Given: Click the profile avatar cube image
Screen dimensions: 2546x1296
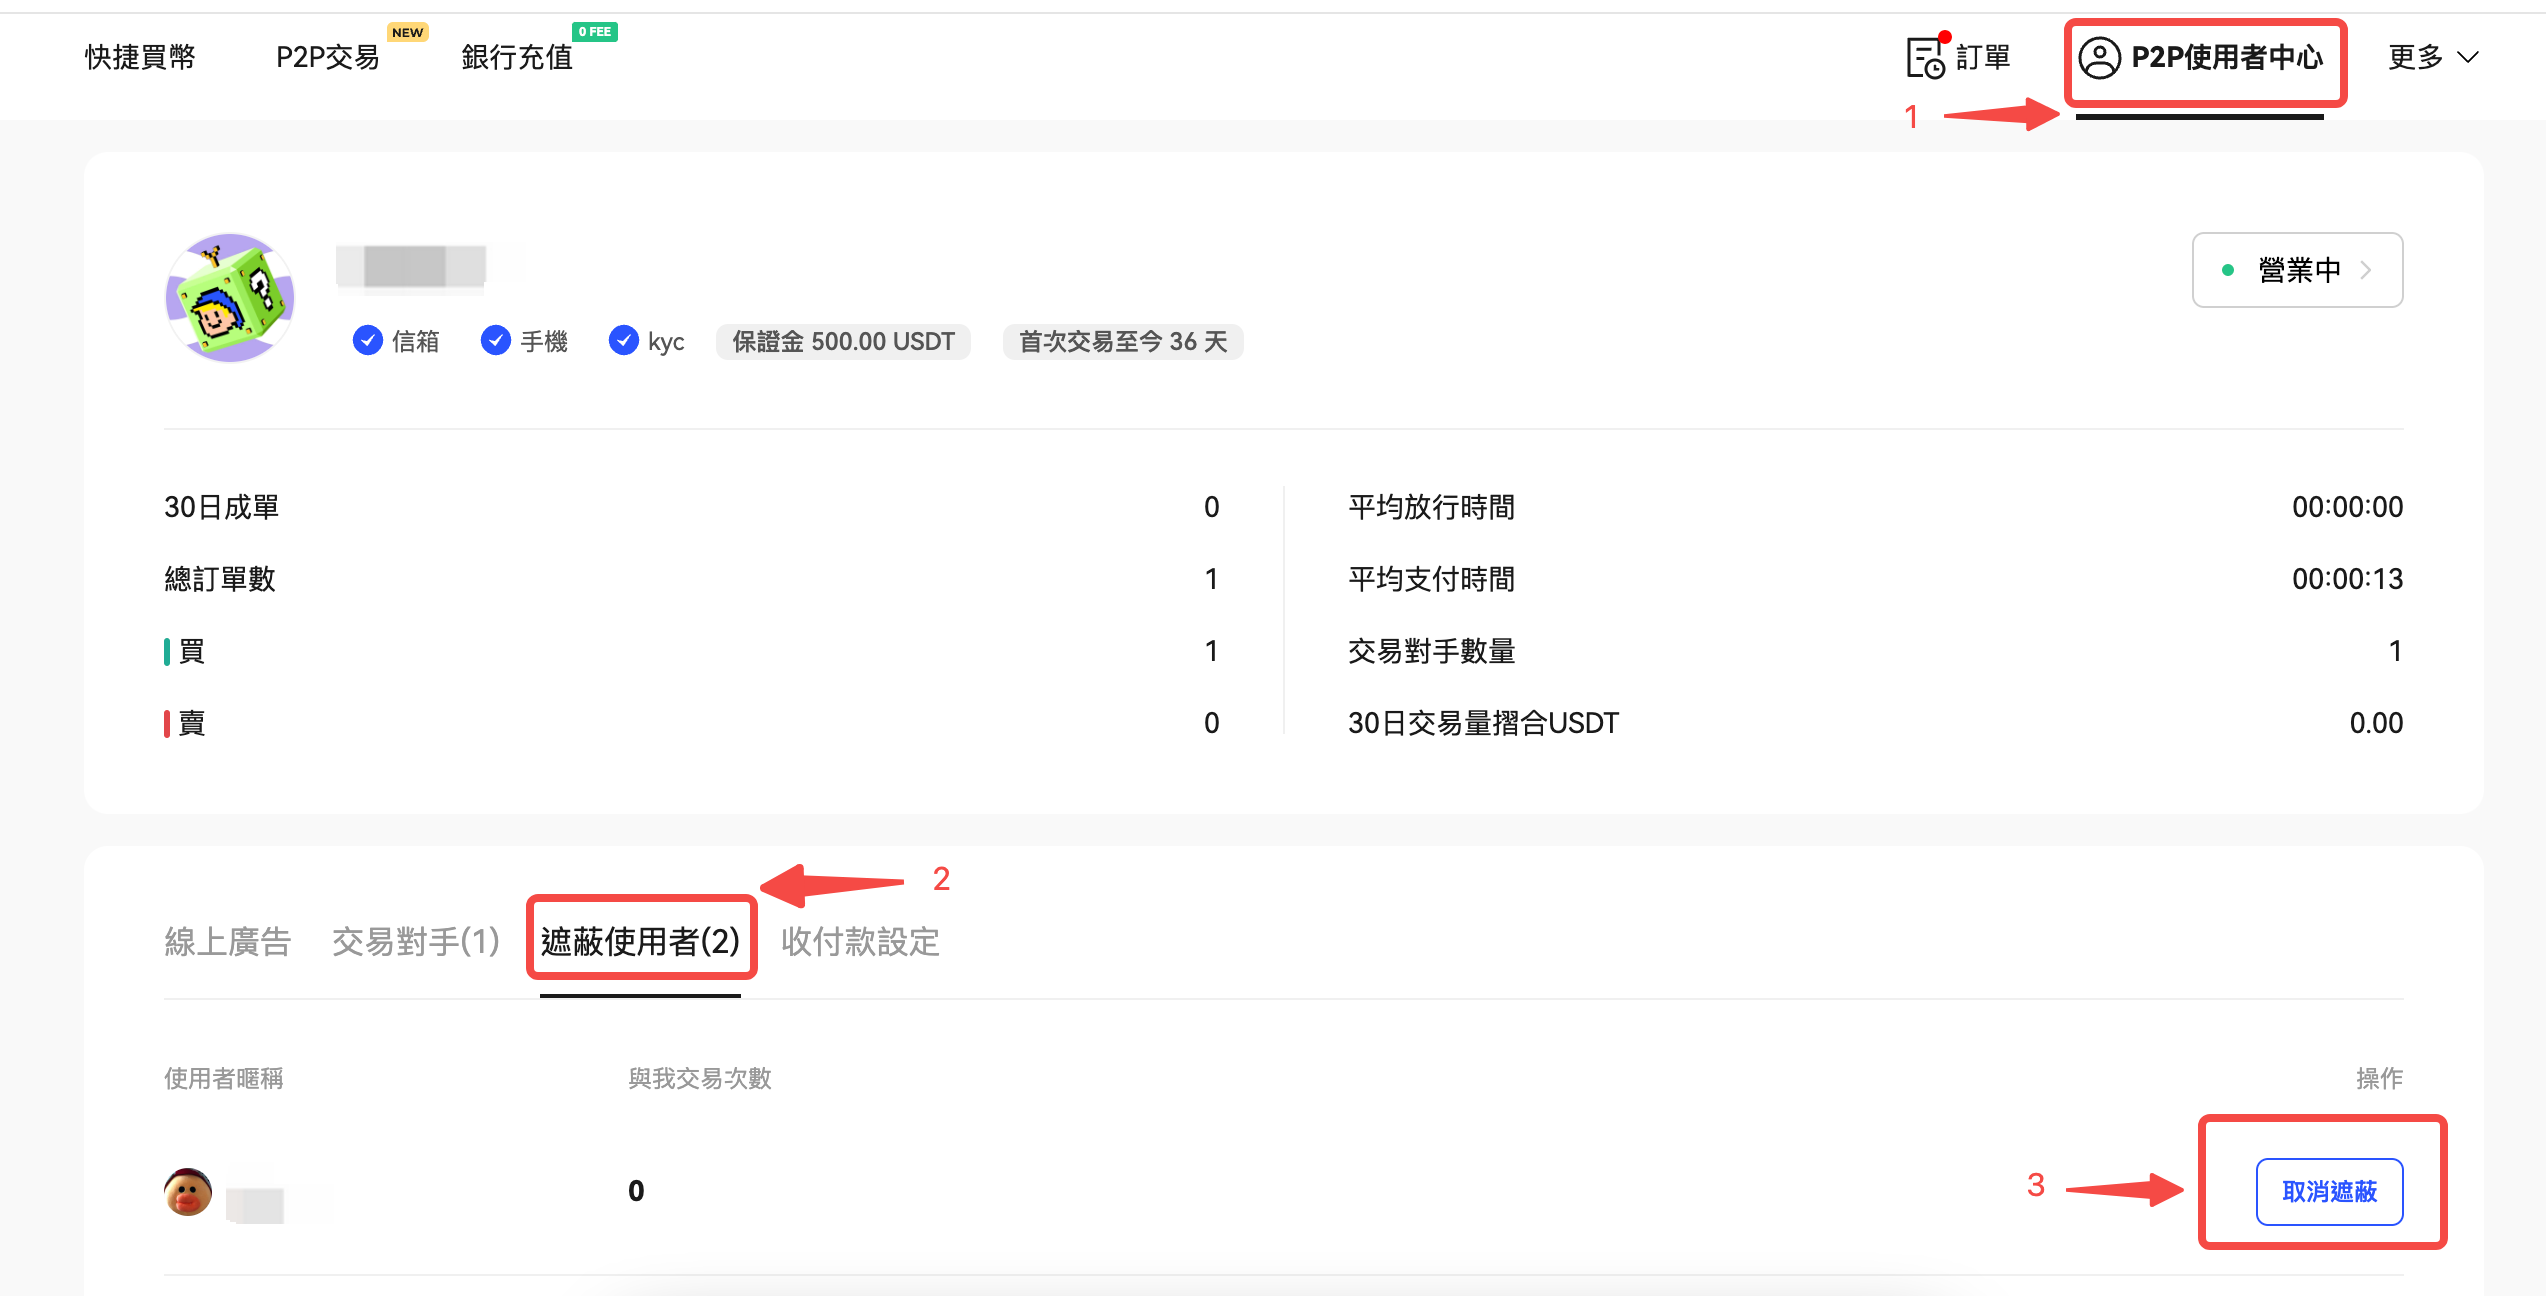Looking at the screenshot, I should point(230,298).
